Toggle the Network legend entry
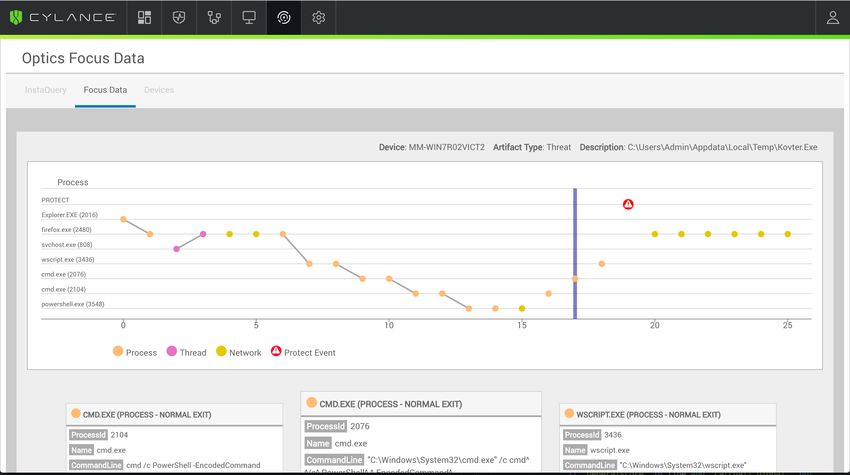Image resolution: width=850 pixels, height=475 pixels. (x=239, y=352)
